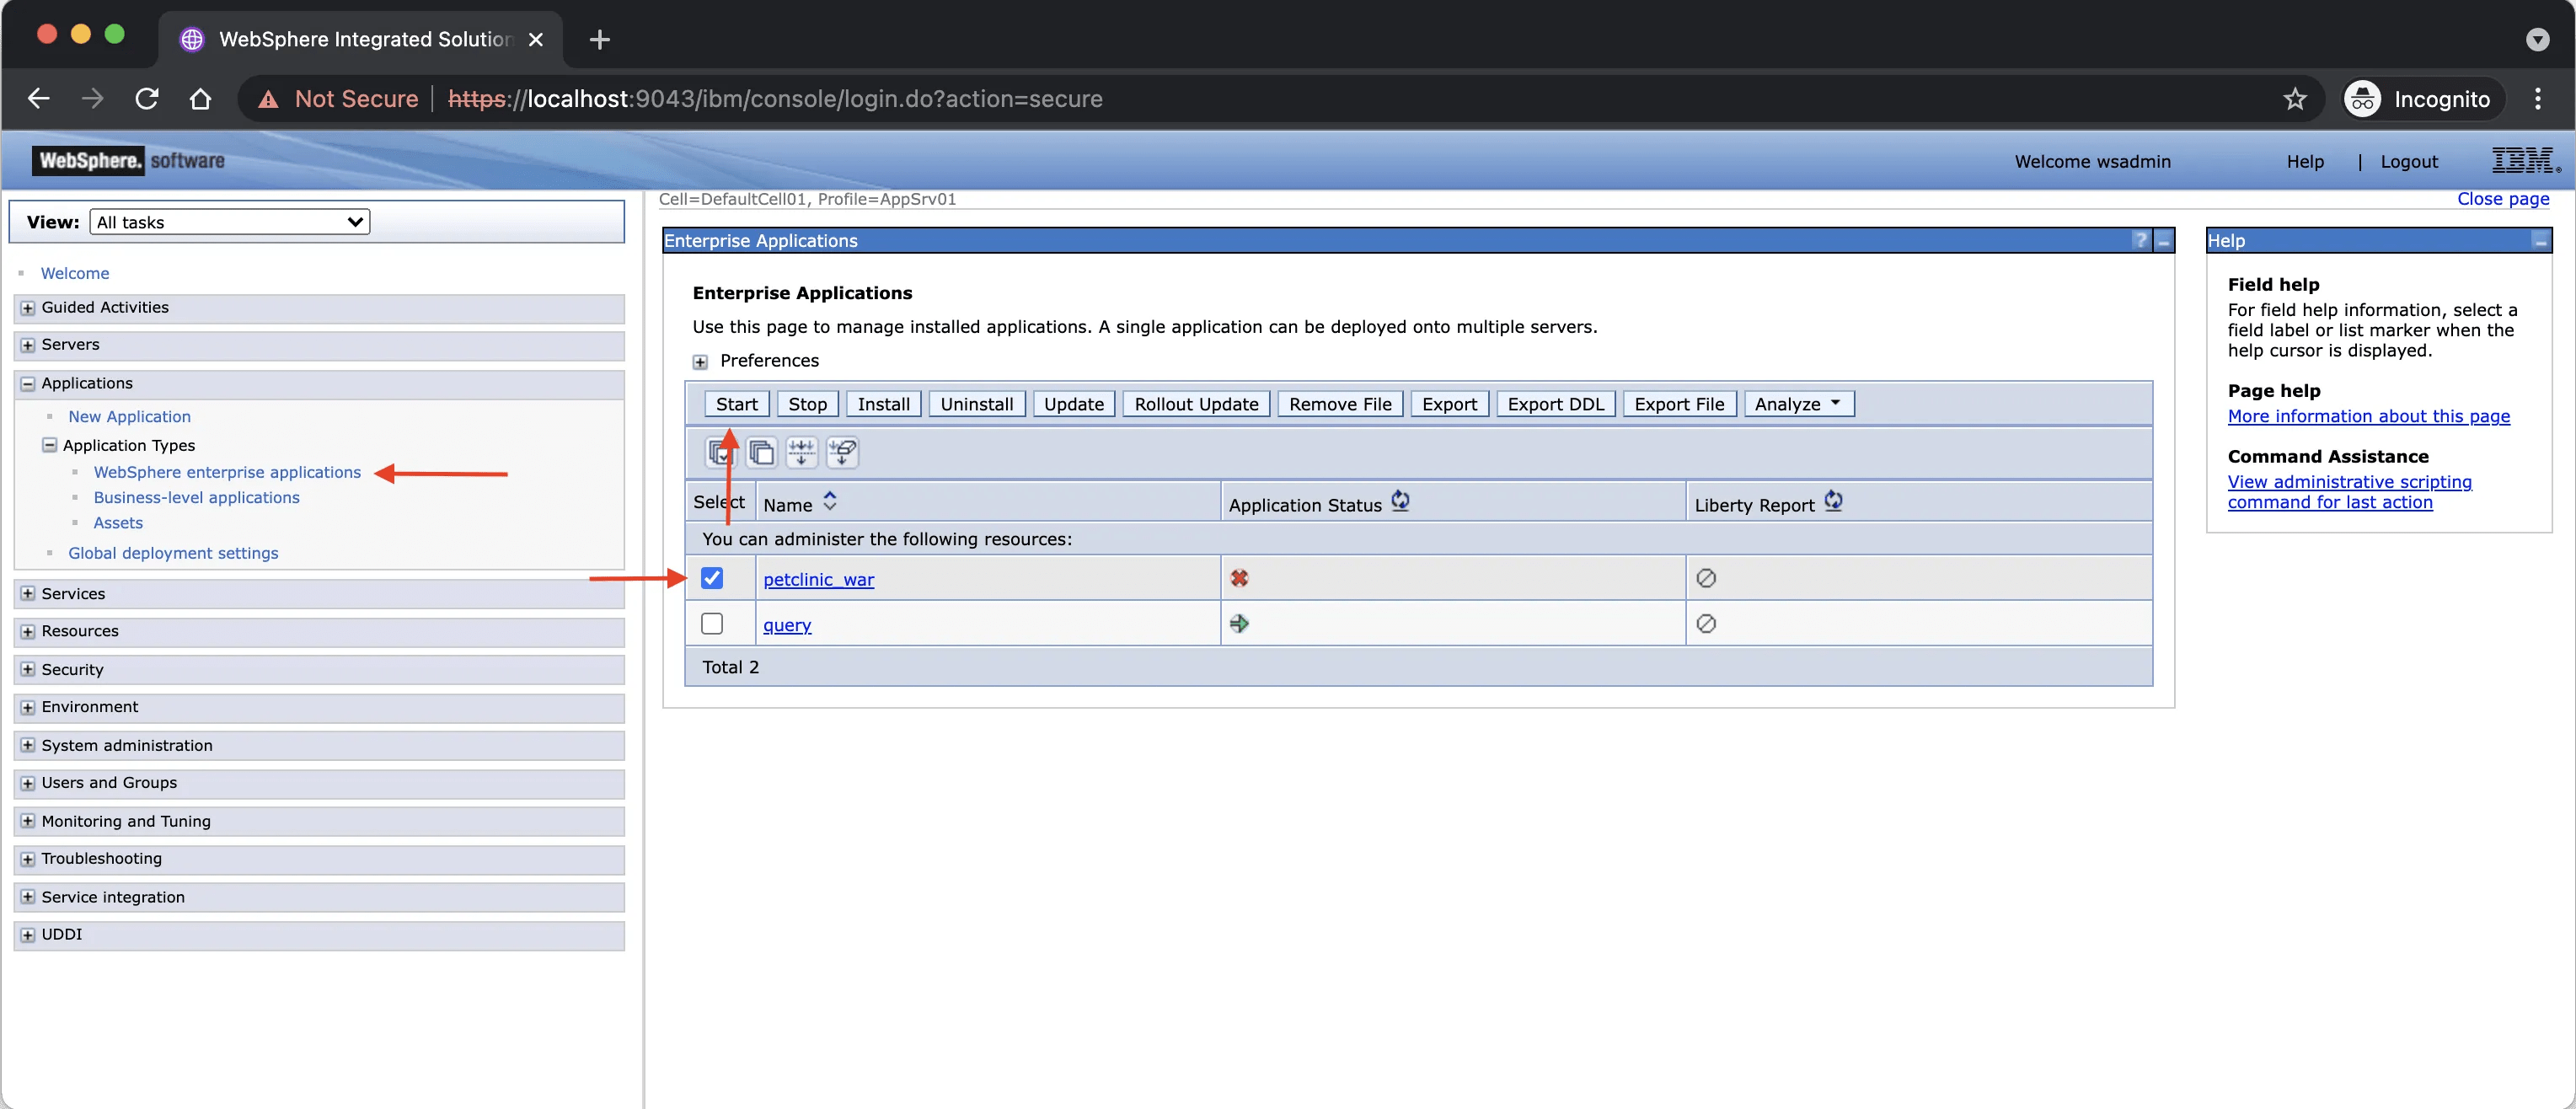Click the Liberty Report icon for query
This screenshot has height=1109, width=2576.
(1706, 623)
